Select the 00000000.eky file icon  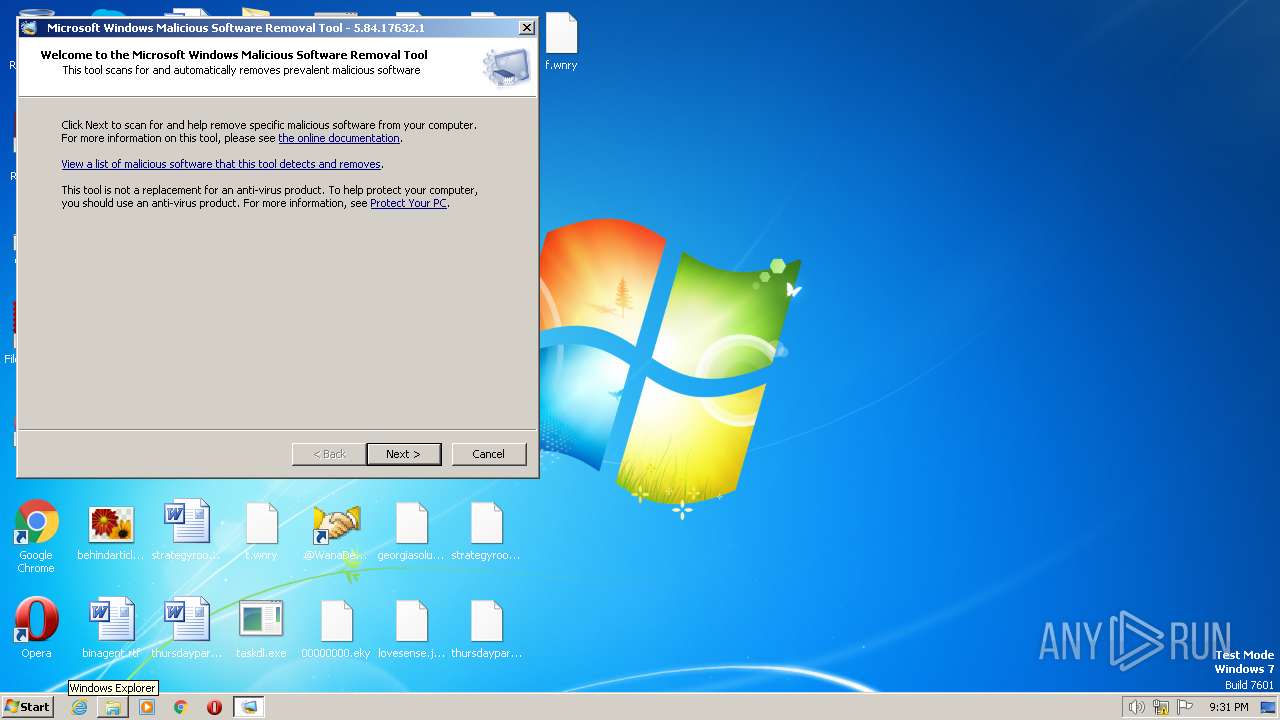[x=336, y=629]
